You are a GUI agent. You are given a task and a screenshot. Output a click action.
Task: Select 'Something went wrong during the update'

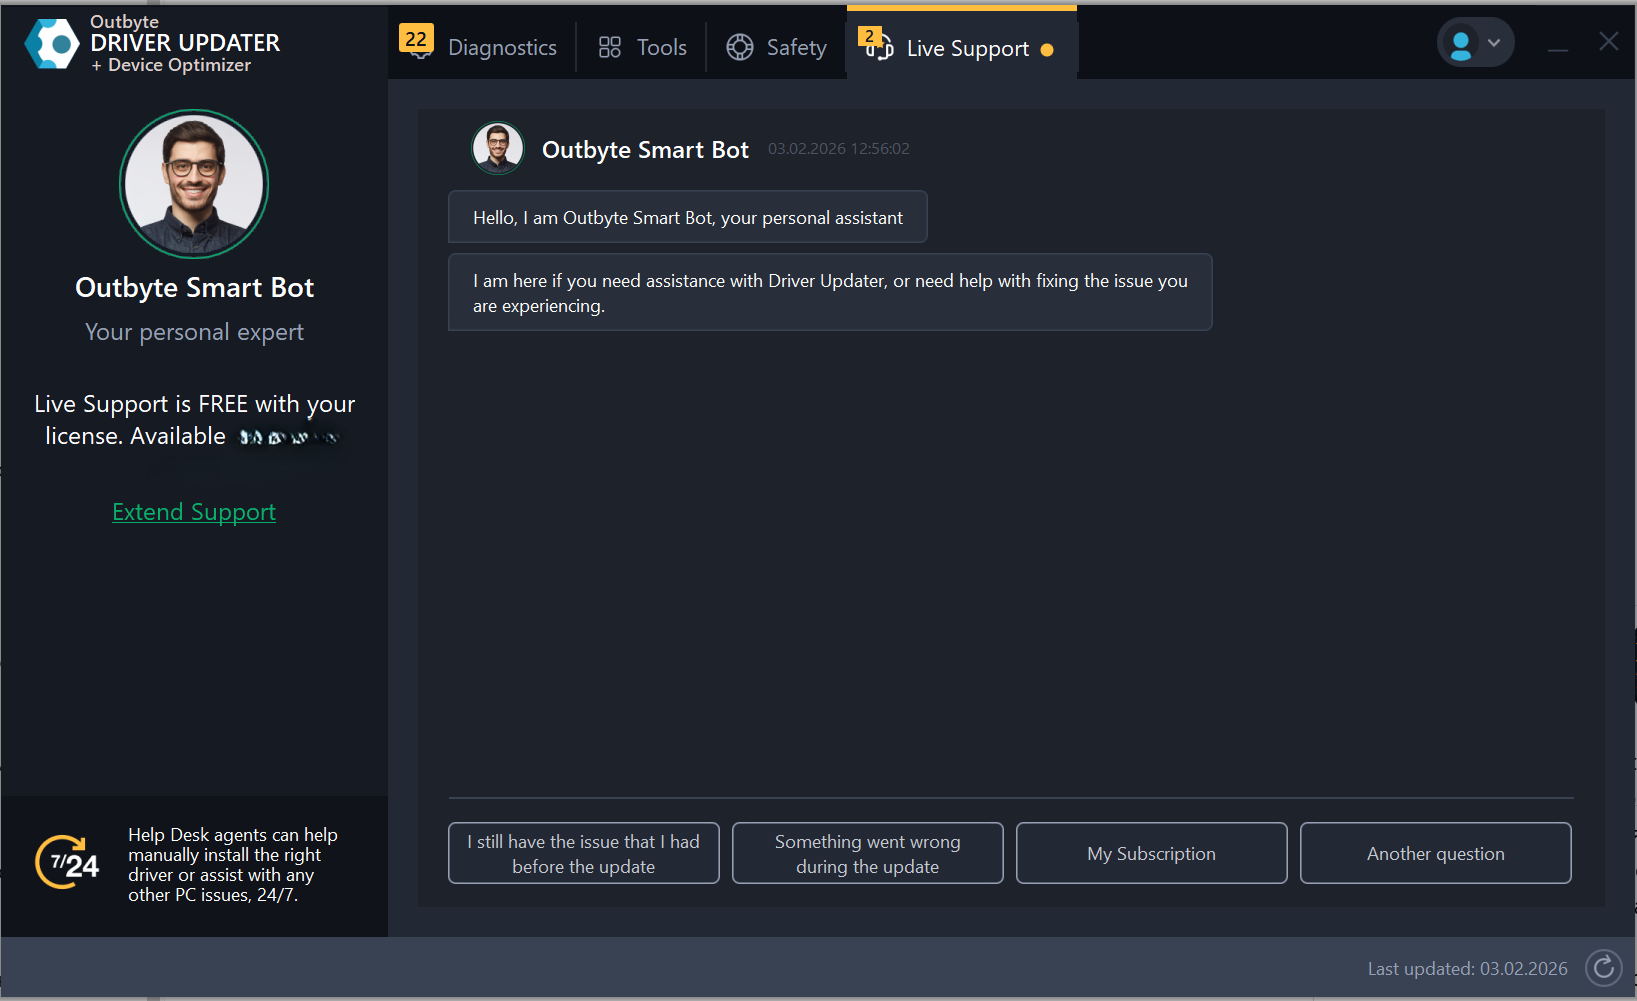(x=867, y=853)
